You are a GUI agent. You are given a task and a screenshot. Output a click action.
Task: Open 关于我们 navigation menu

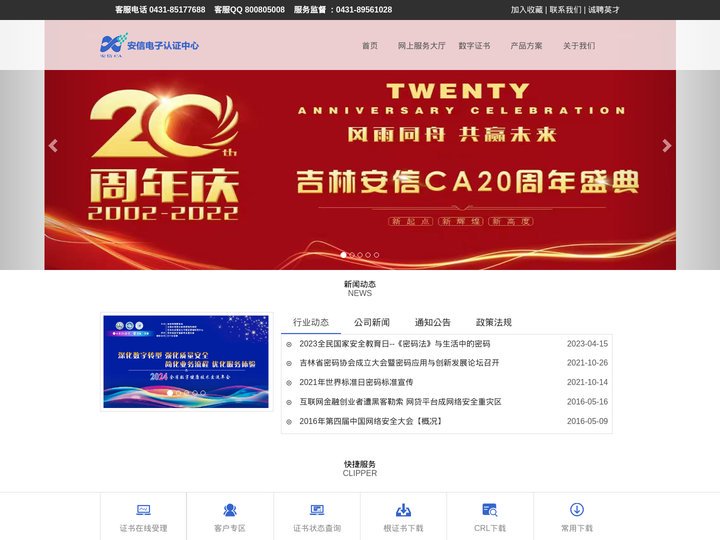click(579, 45)
